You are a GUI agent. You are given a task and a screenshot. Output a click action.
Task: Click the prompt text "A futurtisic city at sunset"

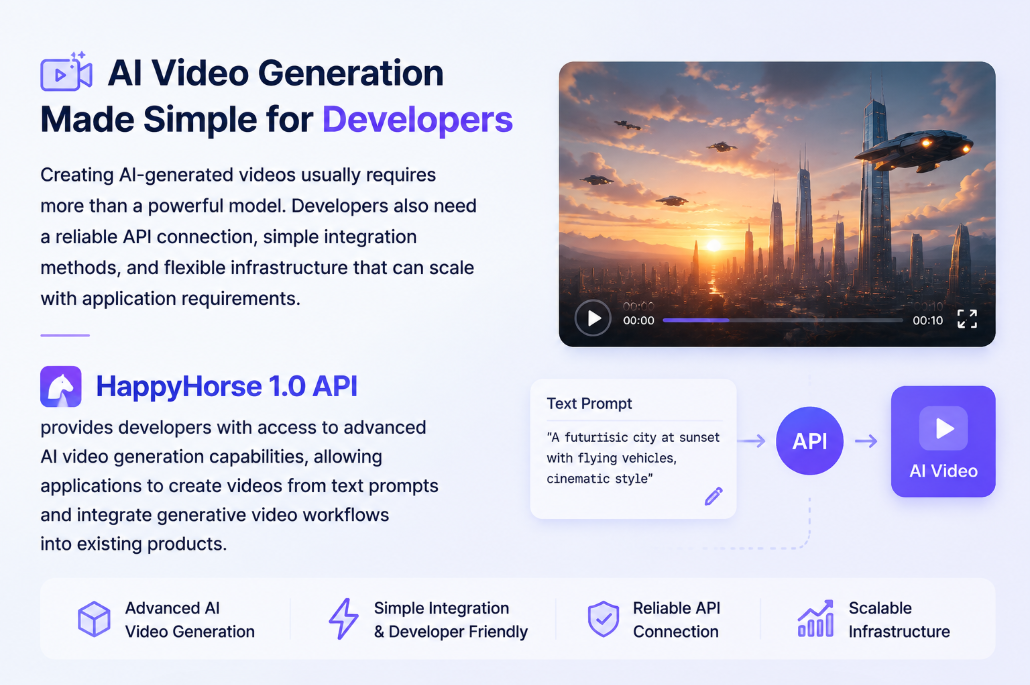click(633, 437)
